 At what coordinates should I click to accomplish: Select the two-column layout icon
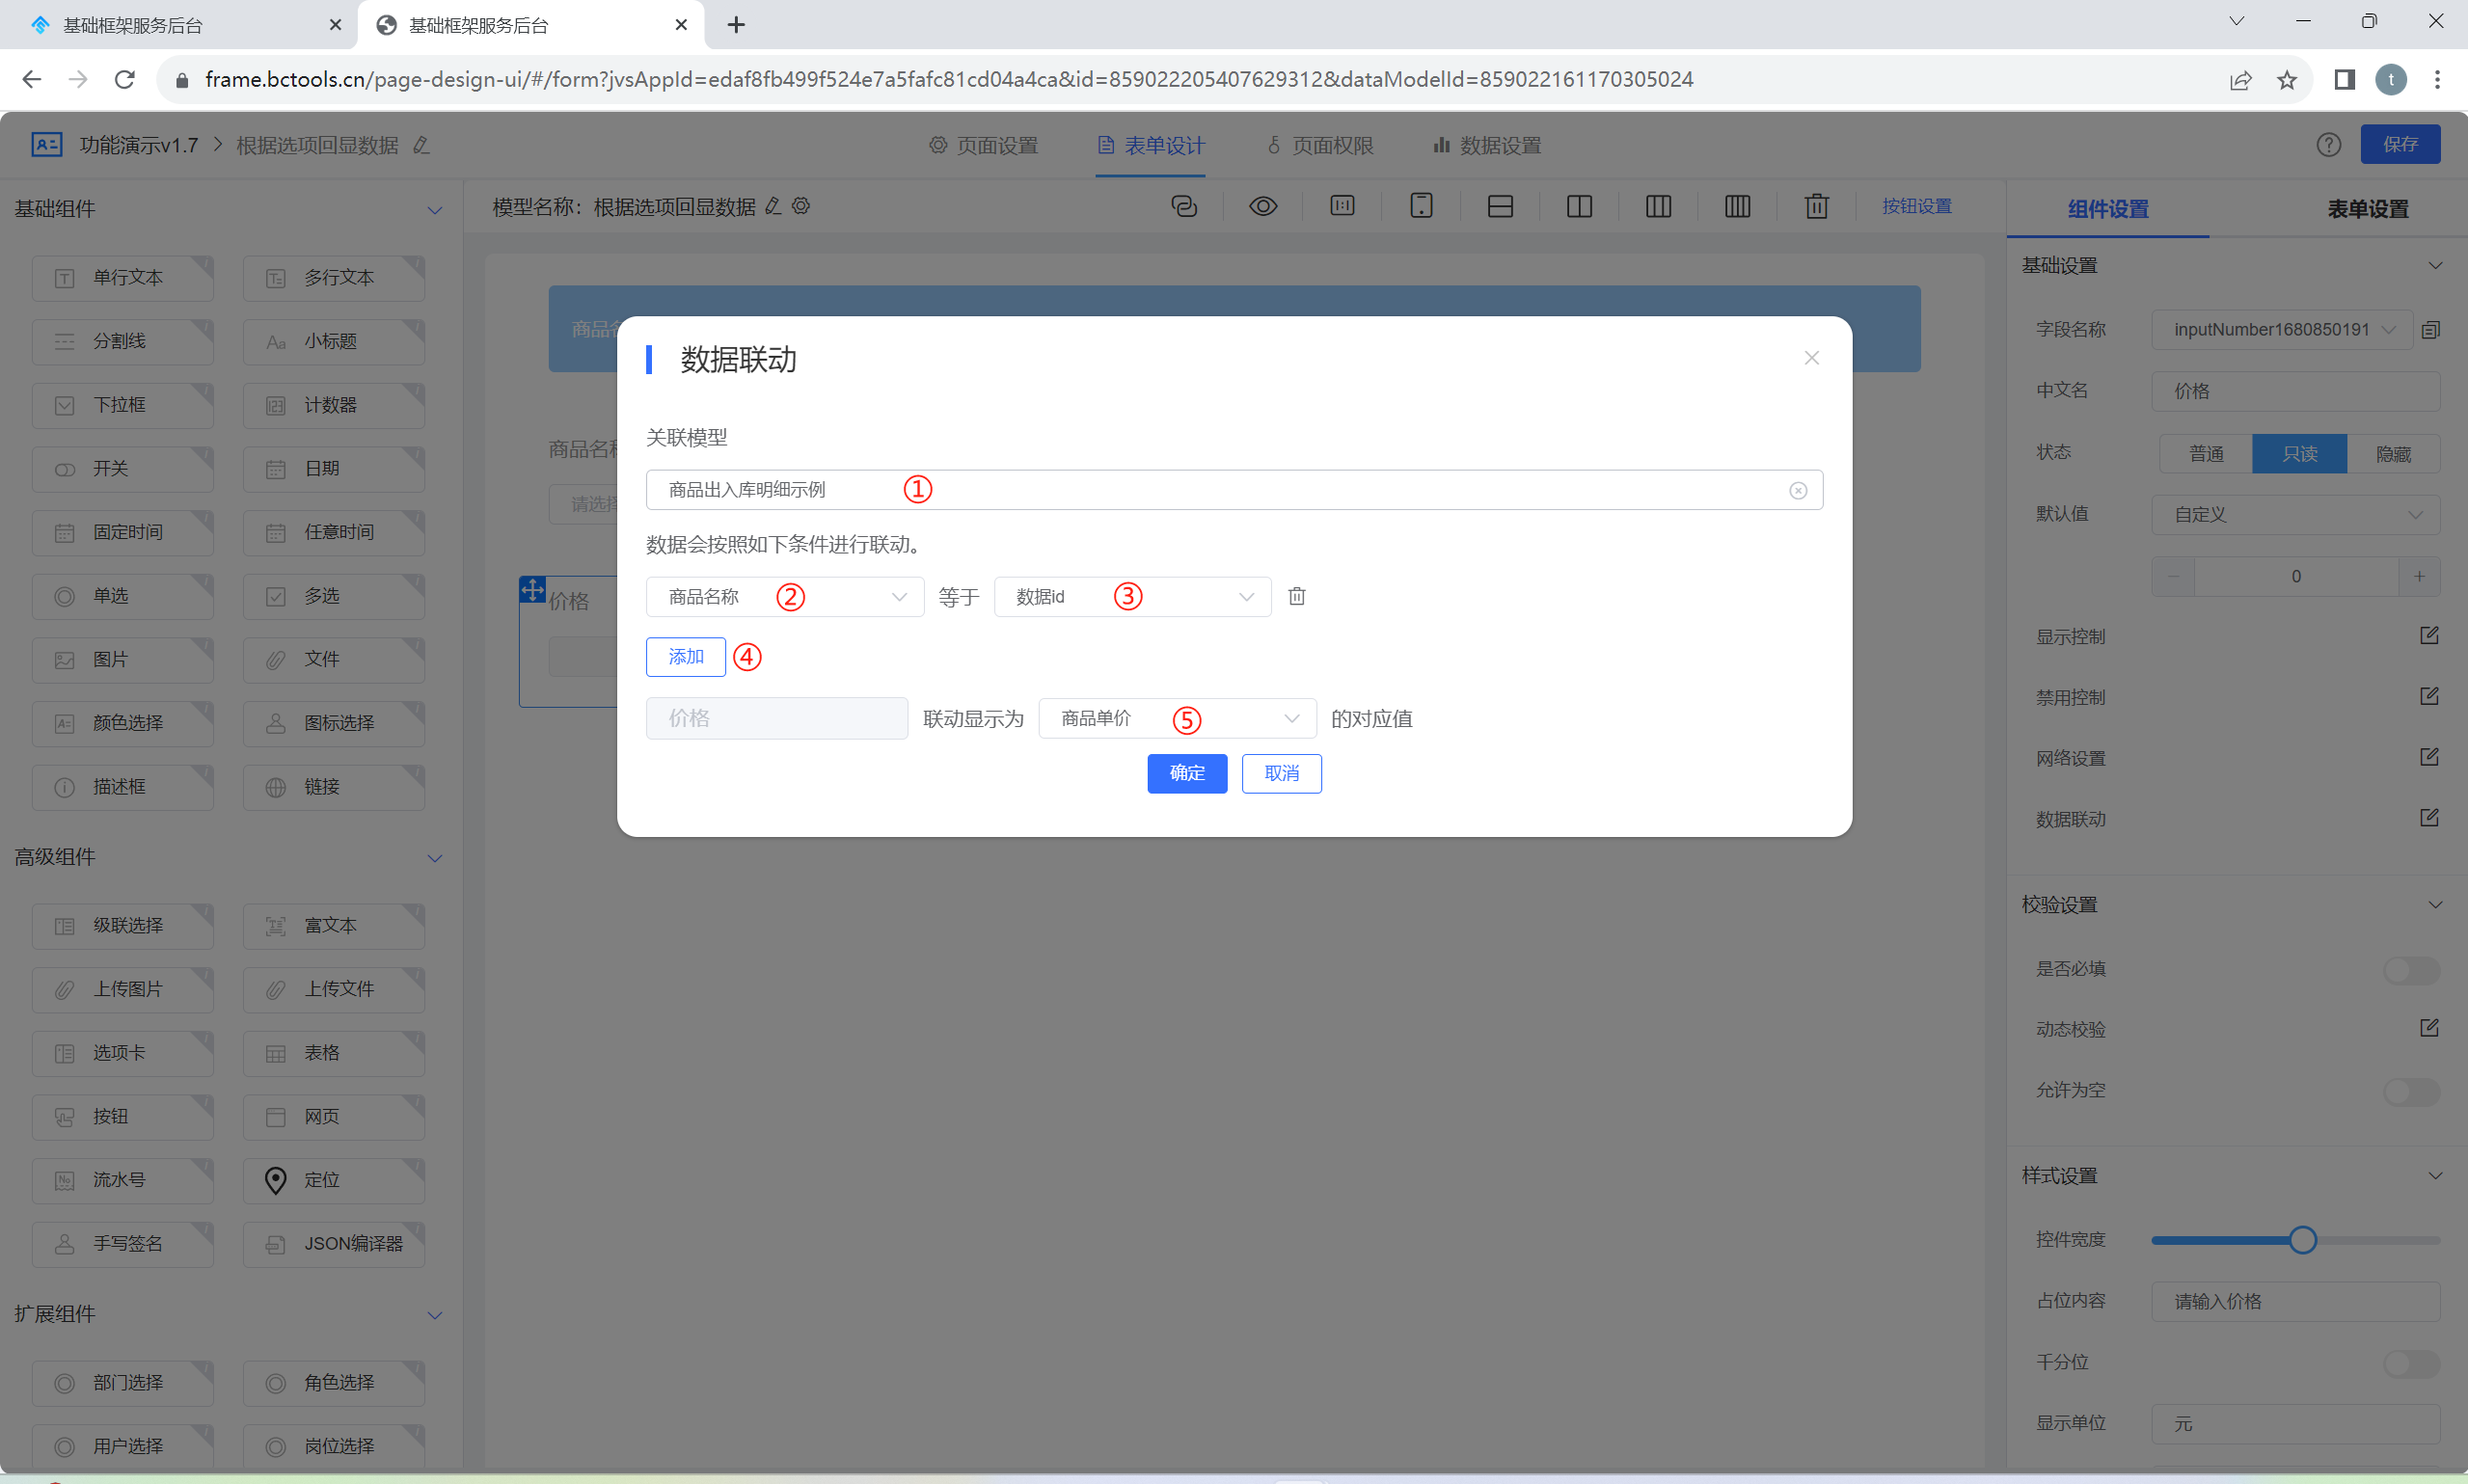point(1579,206)
